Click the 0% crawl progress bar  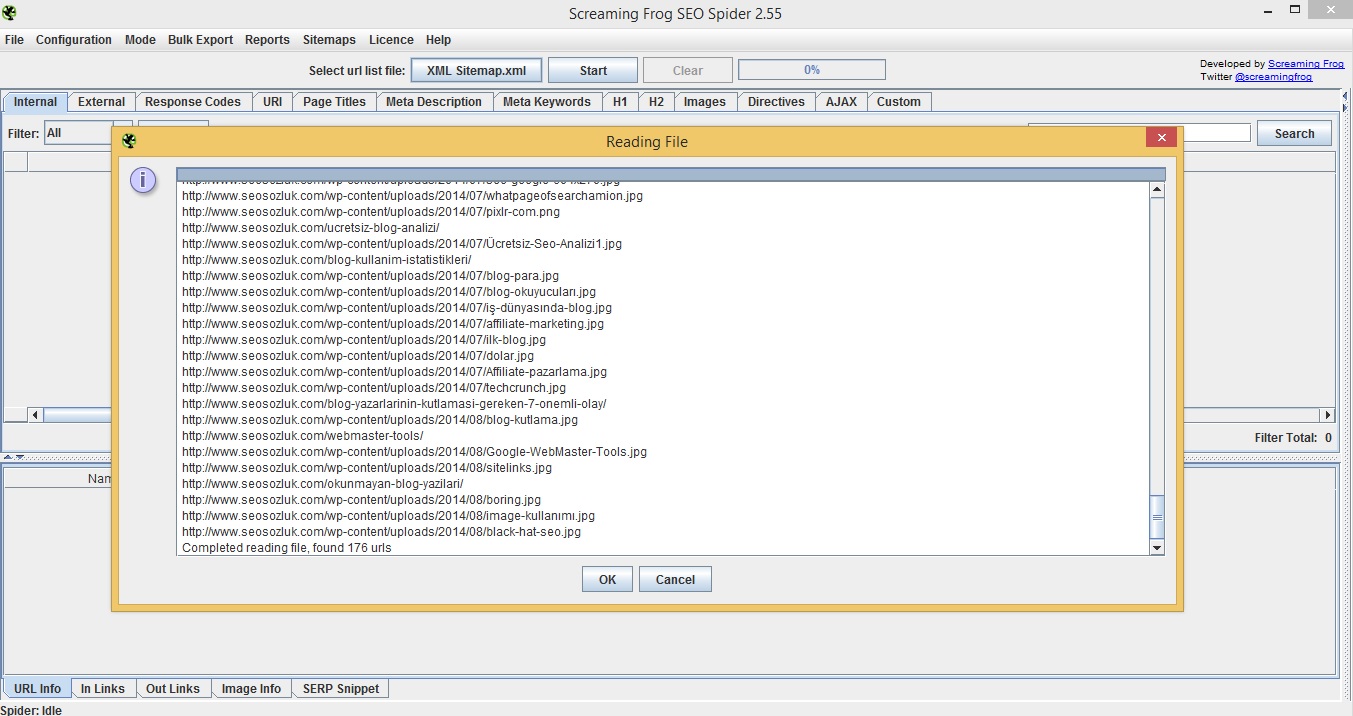coord(812,70)
